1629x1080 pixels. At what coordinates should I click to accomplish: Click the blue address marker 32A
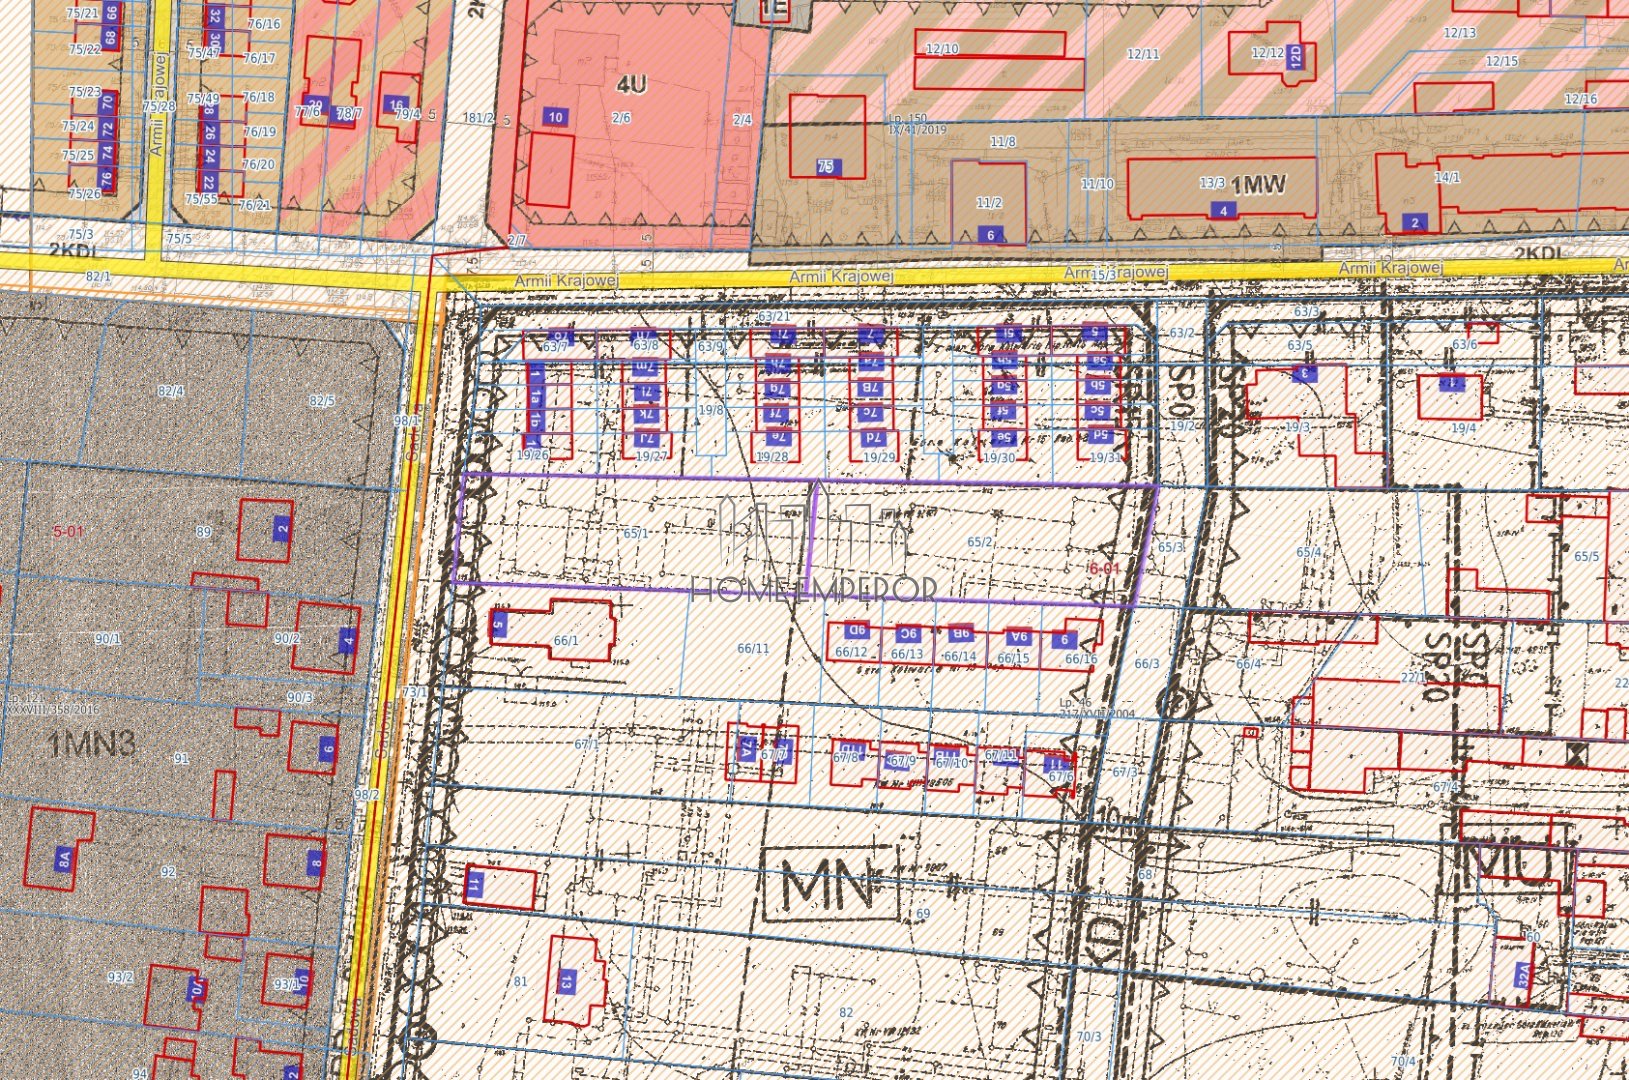coord(1523,975)
